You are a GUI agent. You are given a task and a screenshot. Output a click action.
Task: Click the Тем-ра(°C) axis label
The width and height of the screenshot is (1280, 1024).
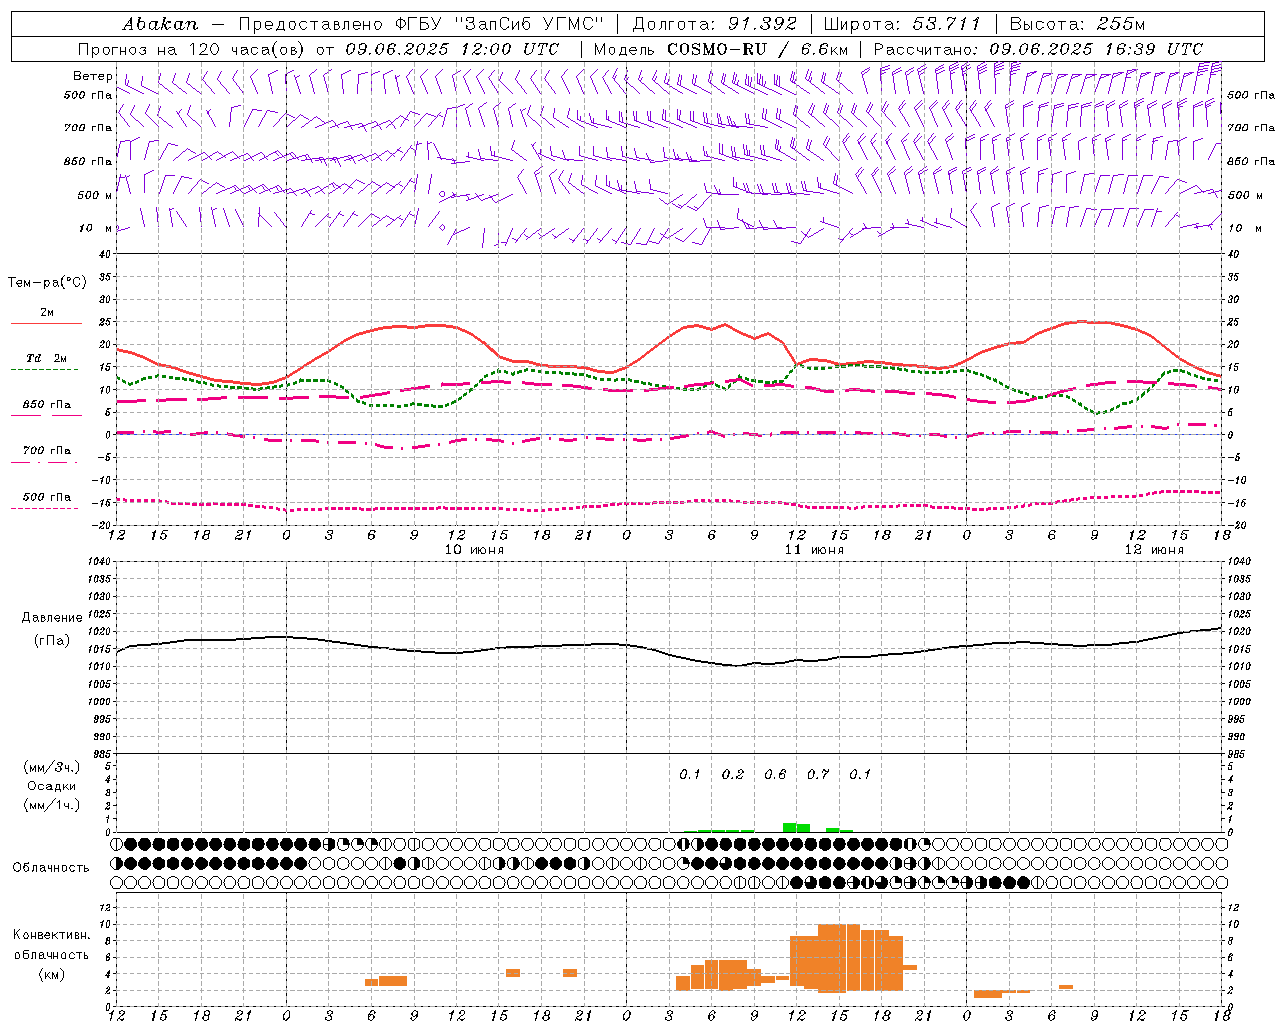[47, 283]
